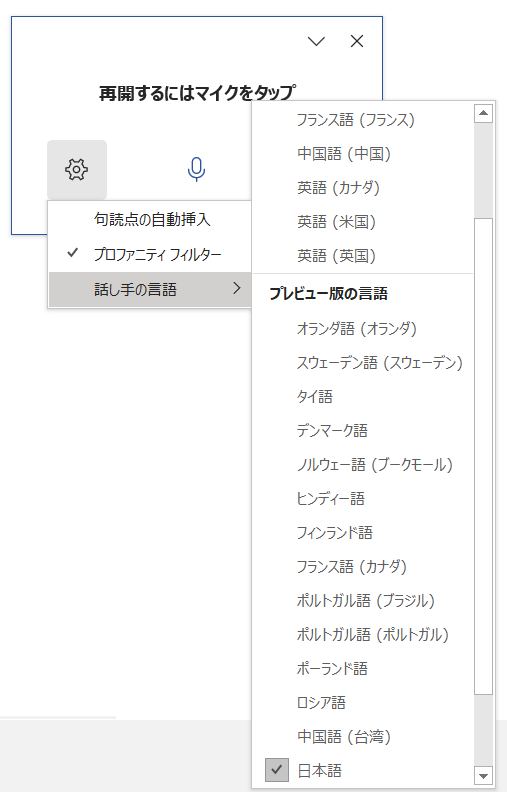Pick オランダ語 (オランダ) preview language

tap(363, 329)
